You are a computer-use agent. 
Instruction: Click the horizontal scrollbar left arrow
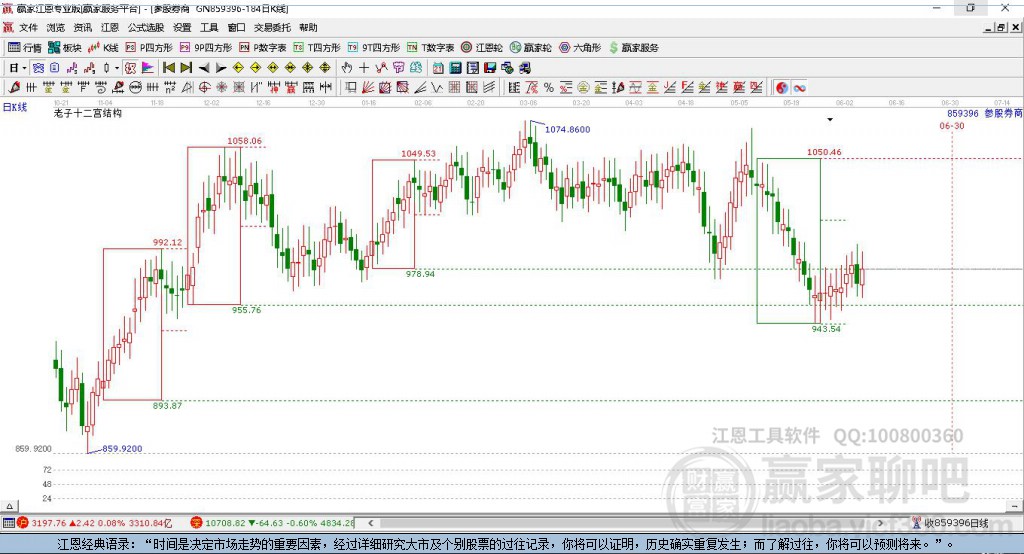[x=371, y=523]
